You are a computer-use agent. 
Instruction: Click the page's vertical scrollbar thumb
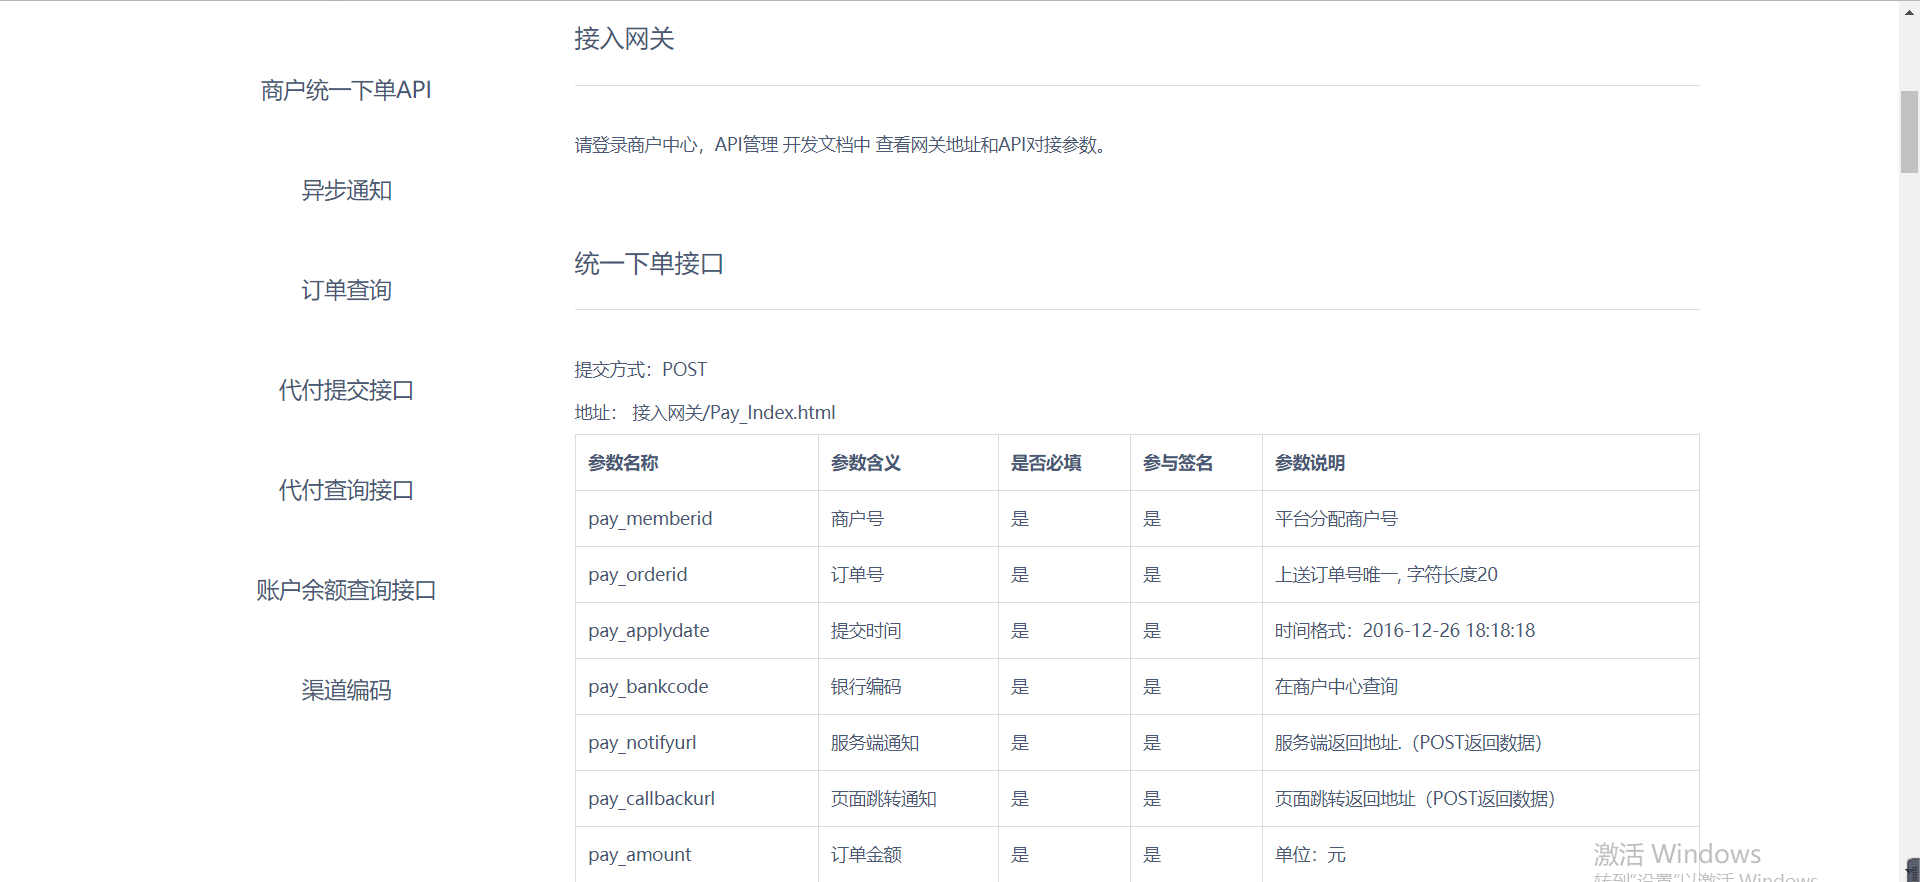[x=1909, y=131]
